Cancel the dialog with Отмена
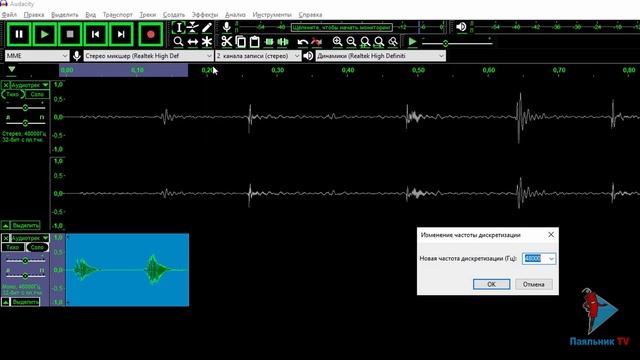 pos(533,284)
